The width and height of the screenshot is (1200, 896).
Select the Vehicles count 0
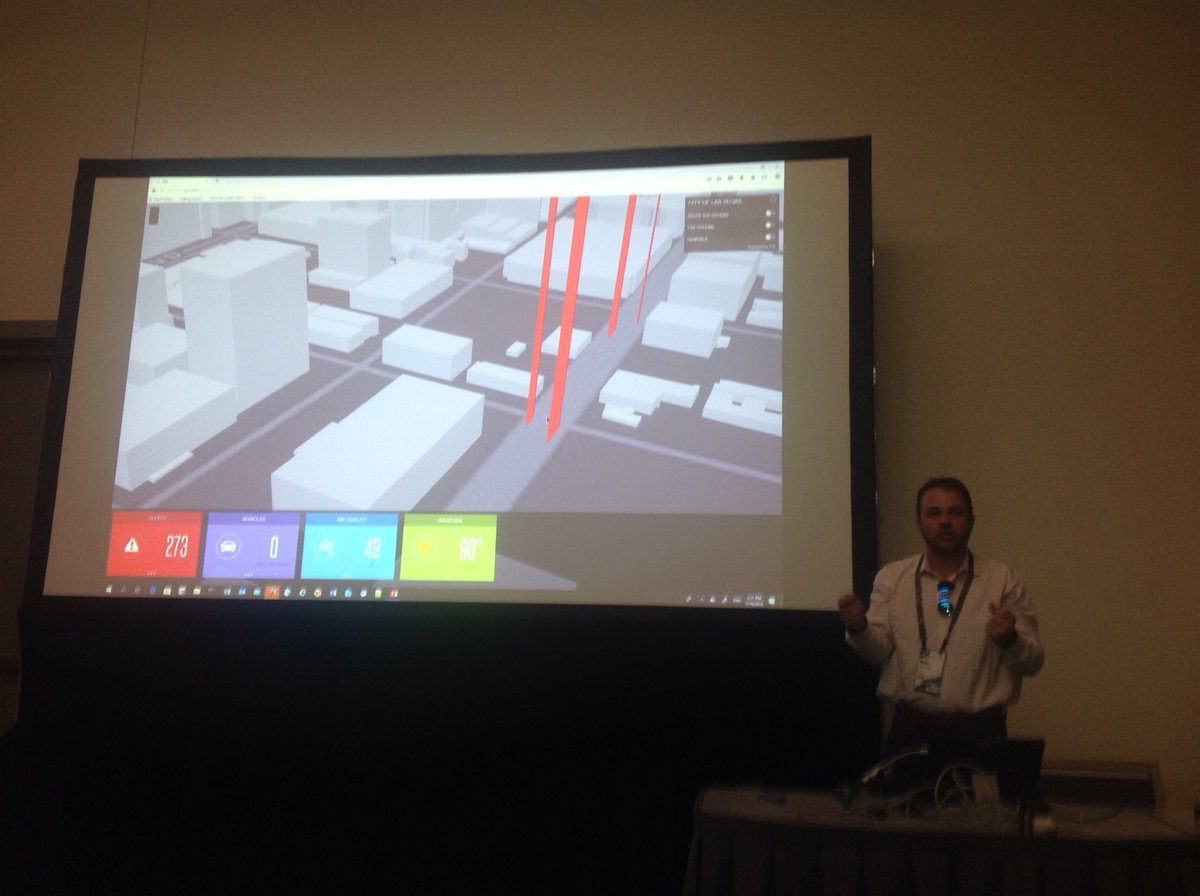pos(274,548)
